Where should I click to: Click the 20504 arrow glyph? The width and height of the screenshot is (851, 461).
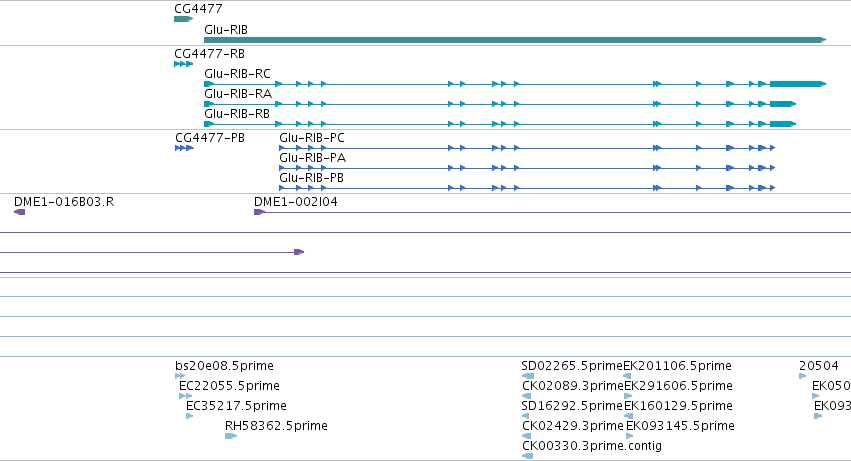803,376
